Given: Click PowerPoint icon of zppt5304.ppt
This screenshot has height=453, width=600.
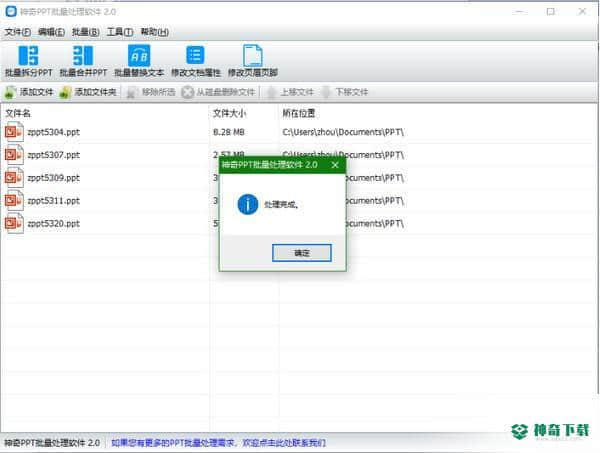Looking at the screenshot, I should [x=14, y=132].
